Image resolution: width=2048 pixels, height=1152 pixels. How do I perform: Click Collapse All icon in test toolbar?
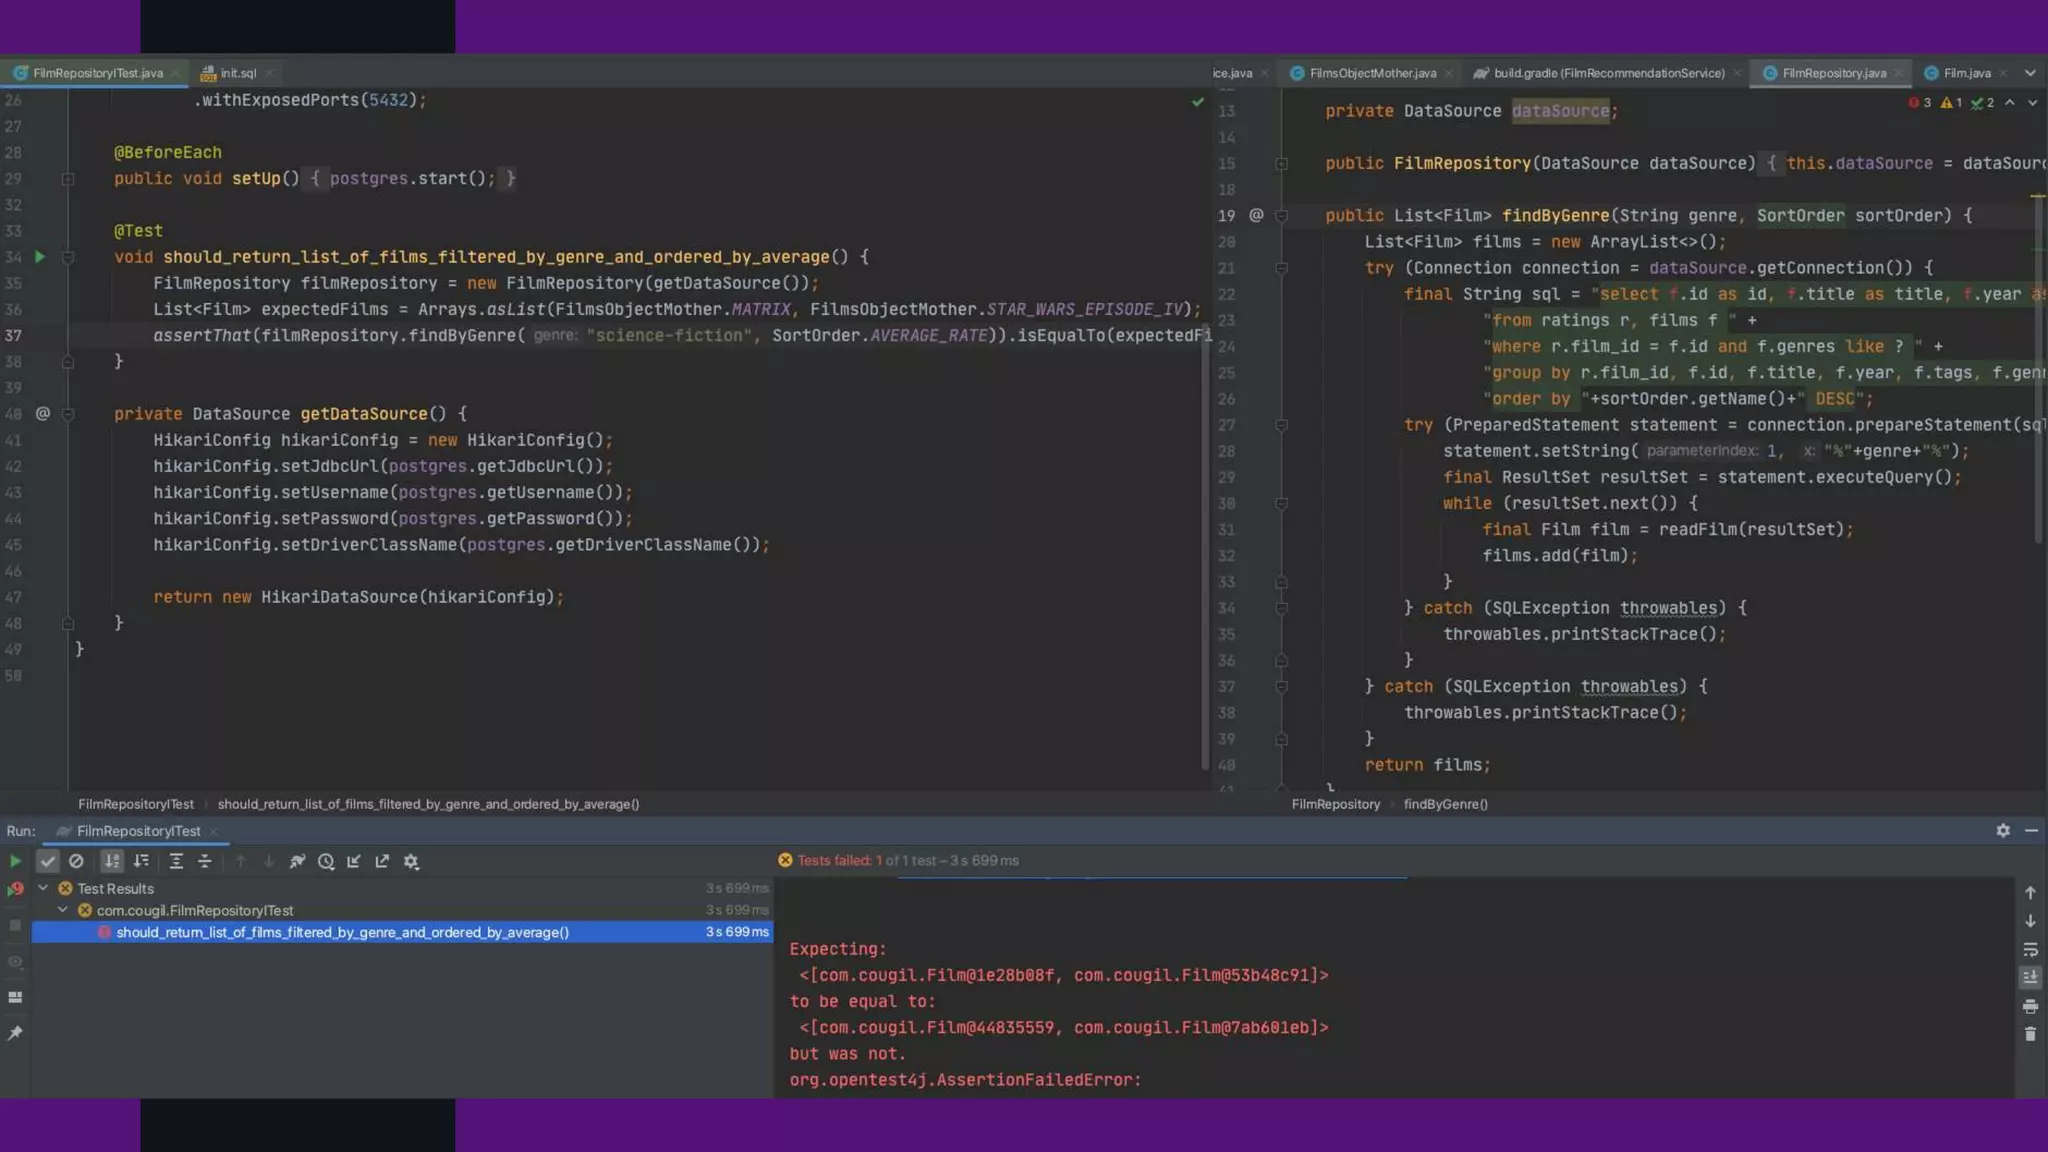point(204,861)
